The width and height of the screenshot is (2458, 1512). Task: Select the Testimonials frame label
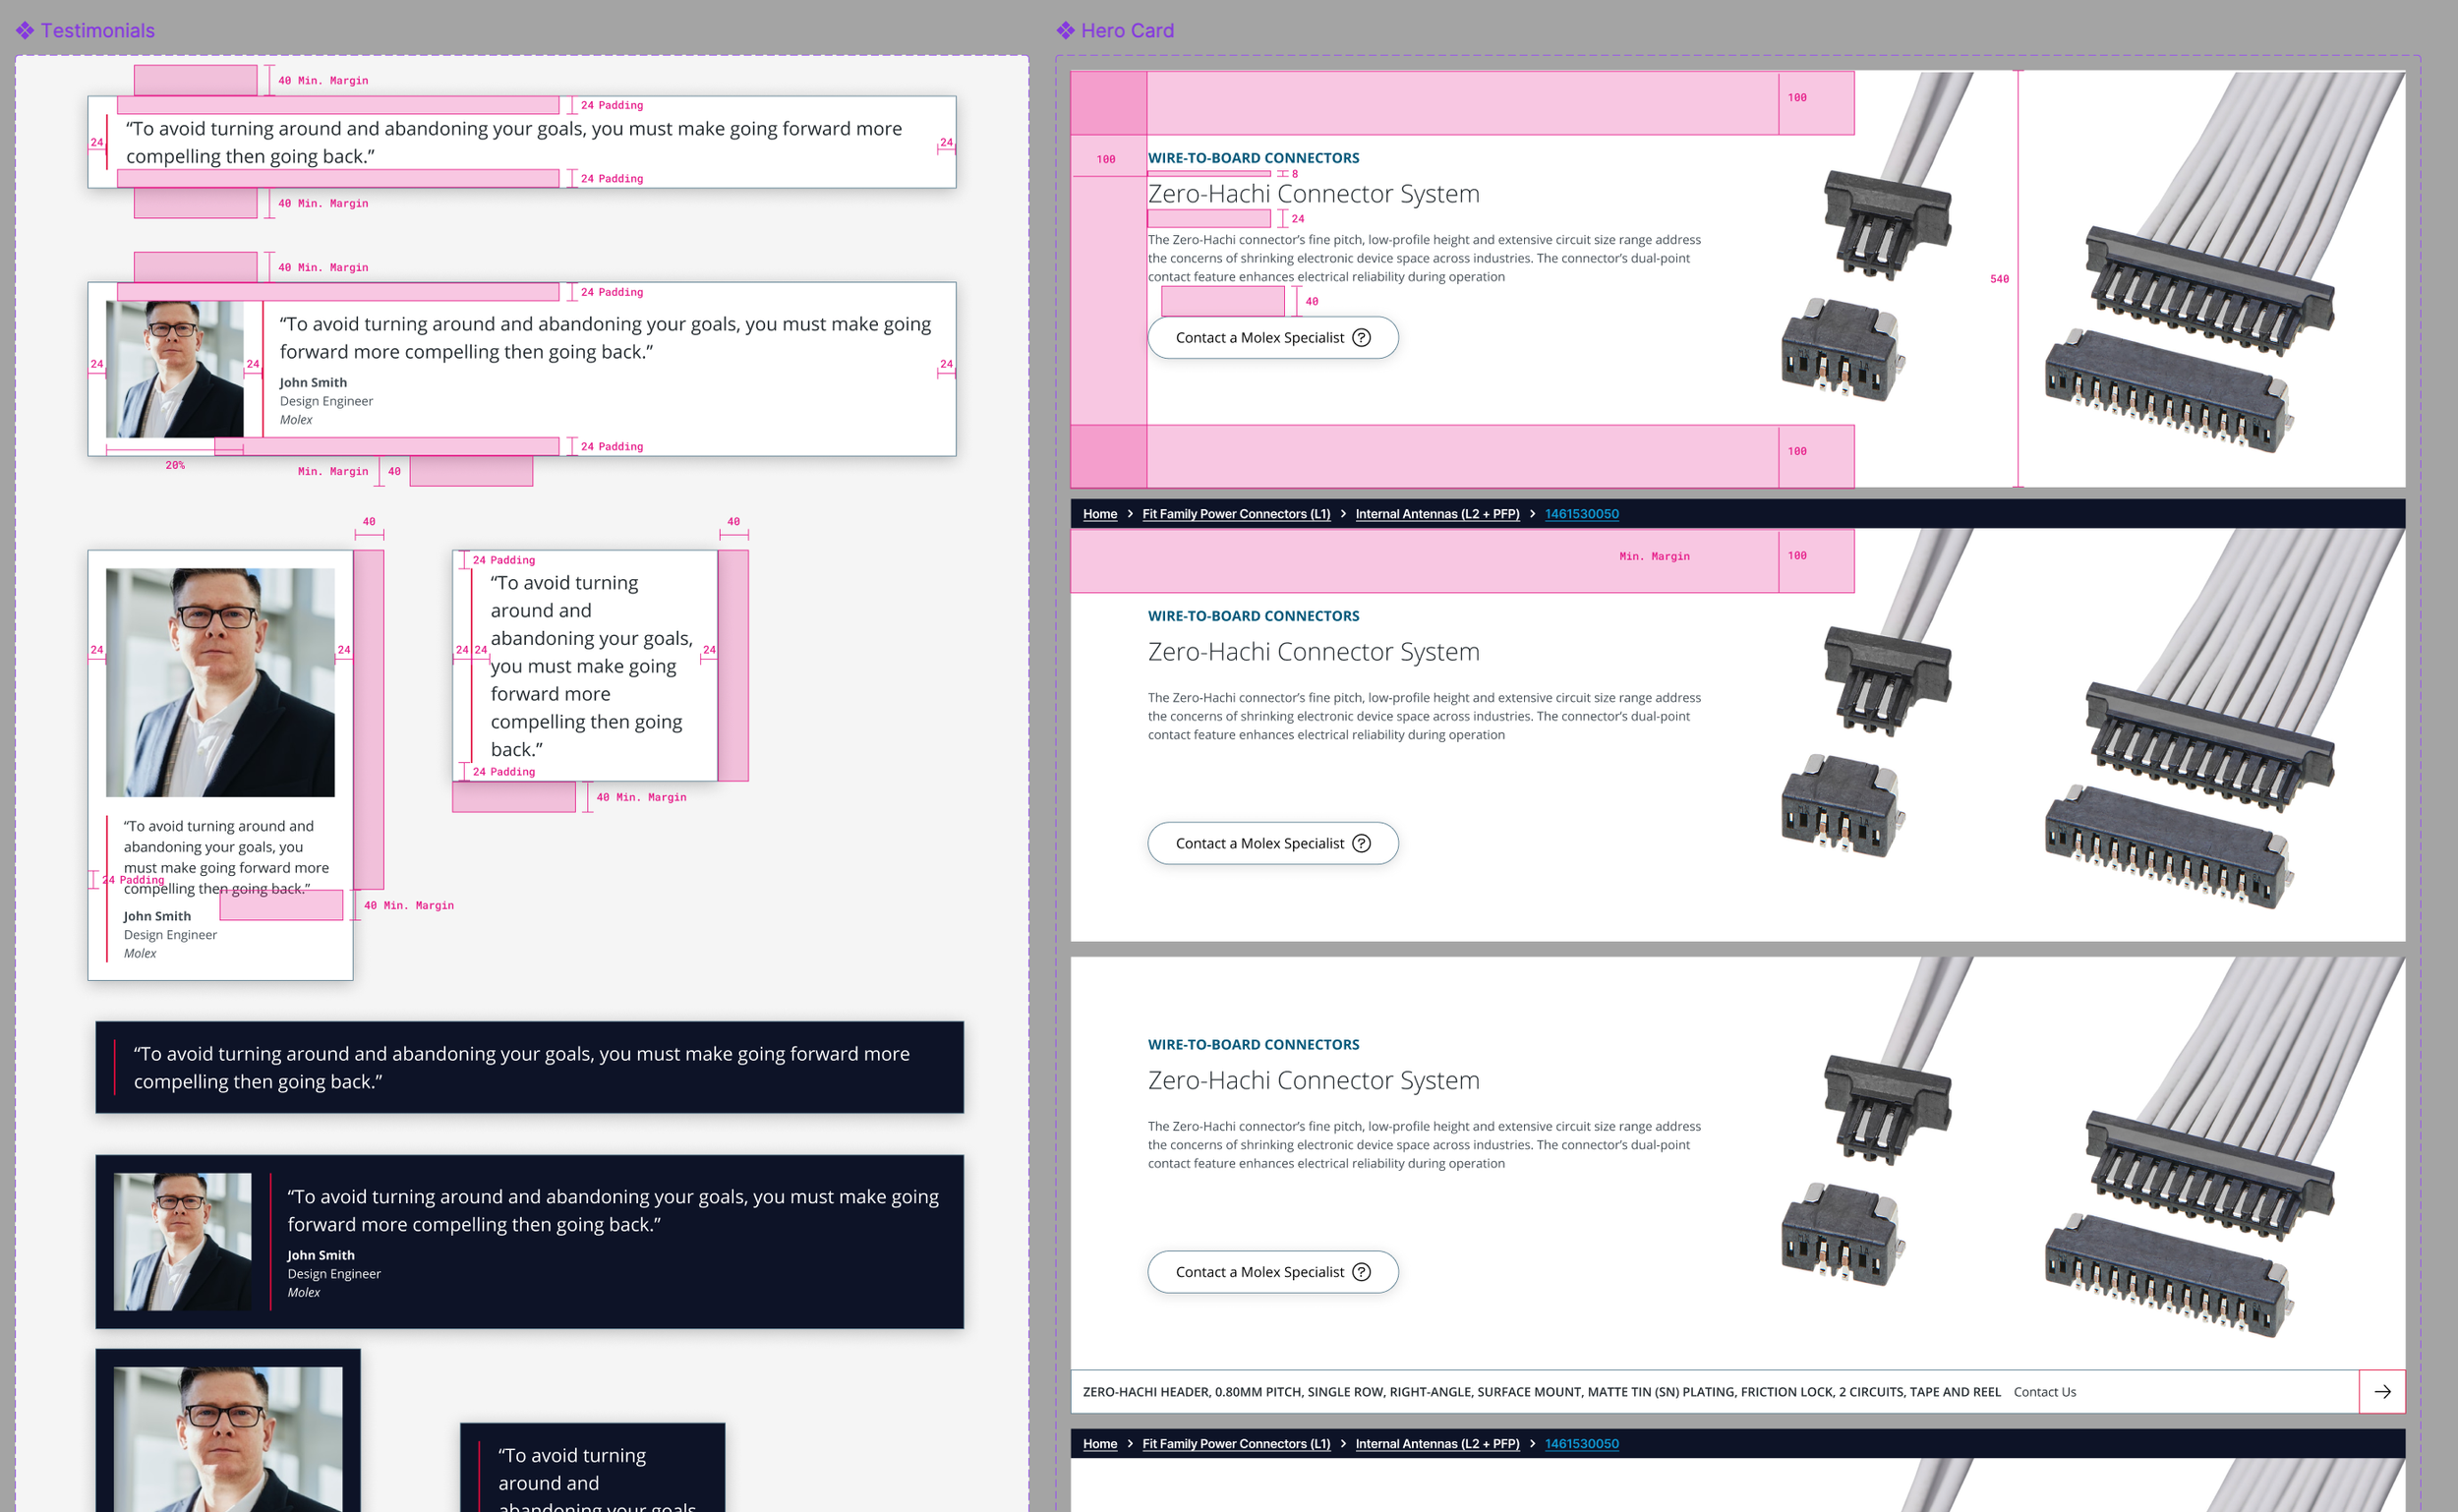[x=97, y=31]
